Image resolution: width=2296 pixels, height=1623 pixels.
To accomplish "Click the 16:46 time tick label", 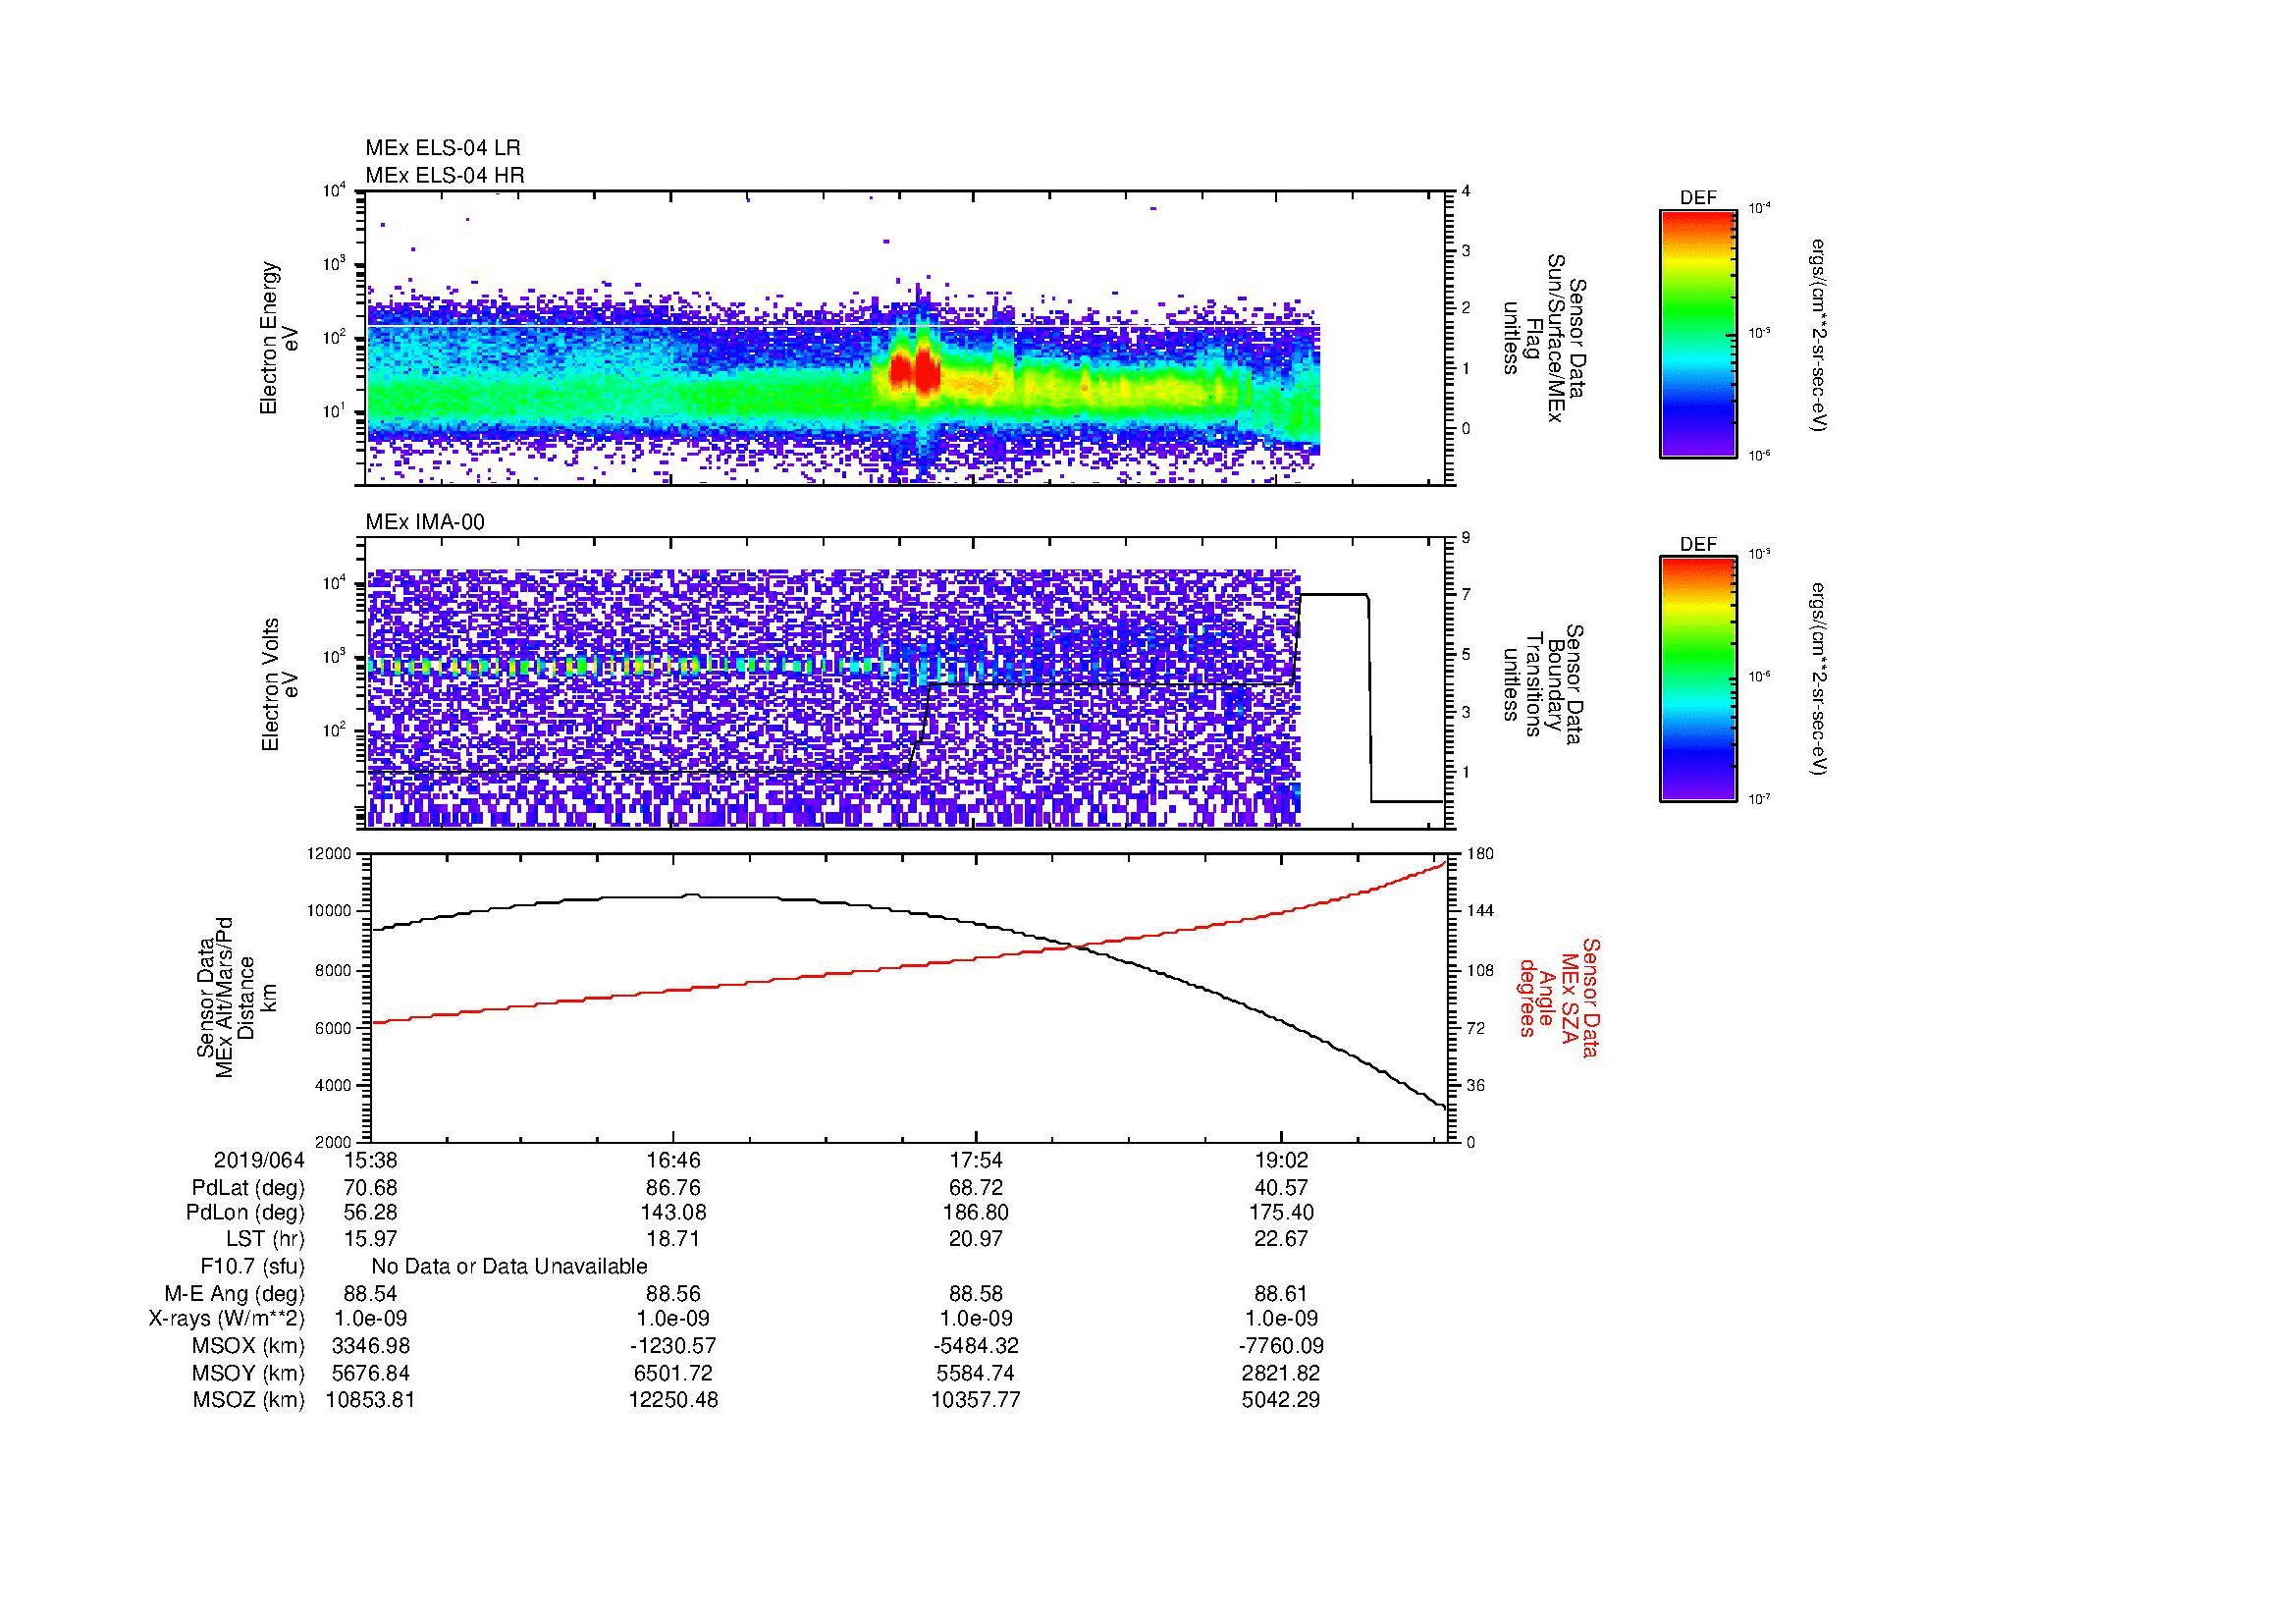I will [x=674, y=1161].
